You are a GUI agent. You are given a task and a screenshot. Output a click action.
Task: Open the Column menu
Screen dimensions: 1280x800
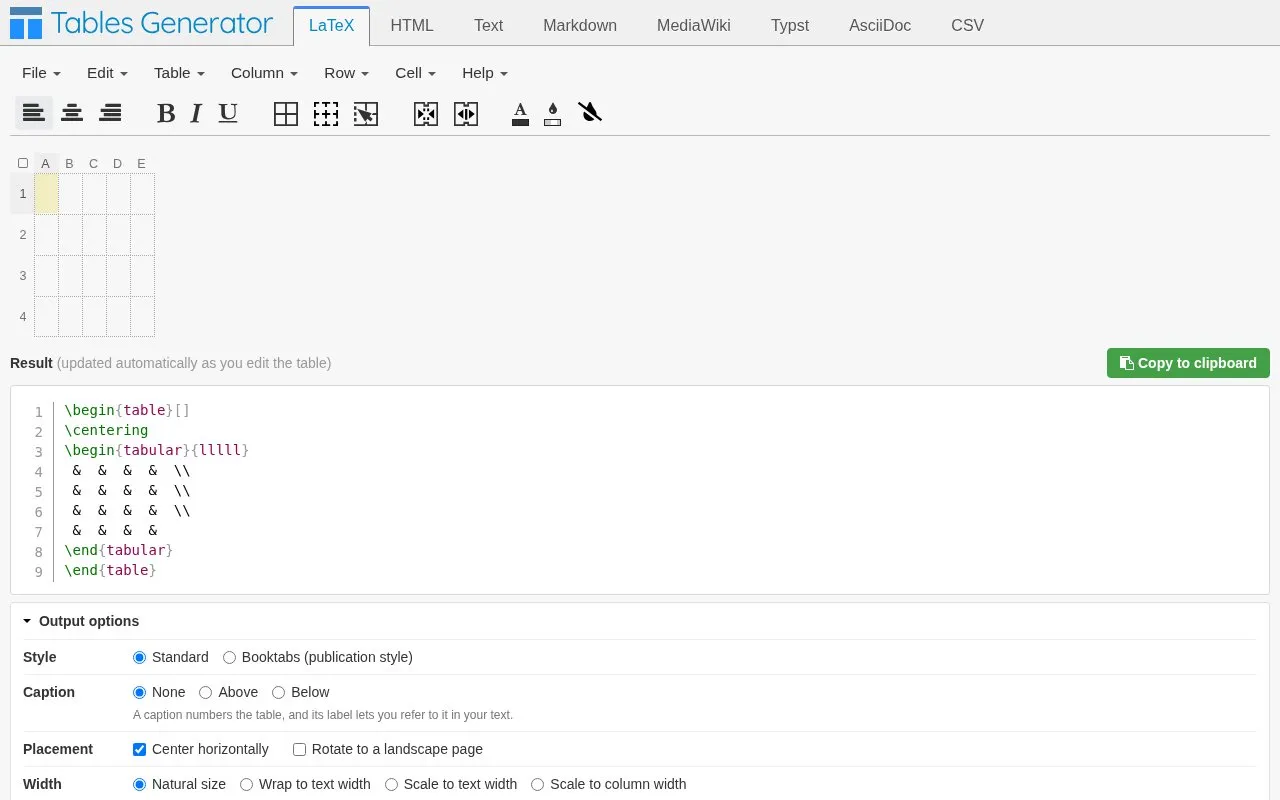tap(264, 73)
